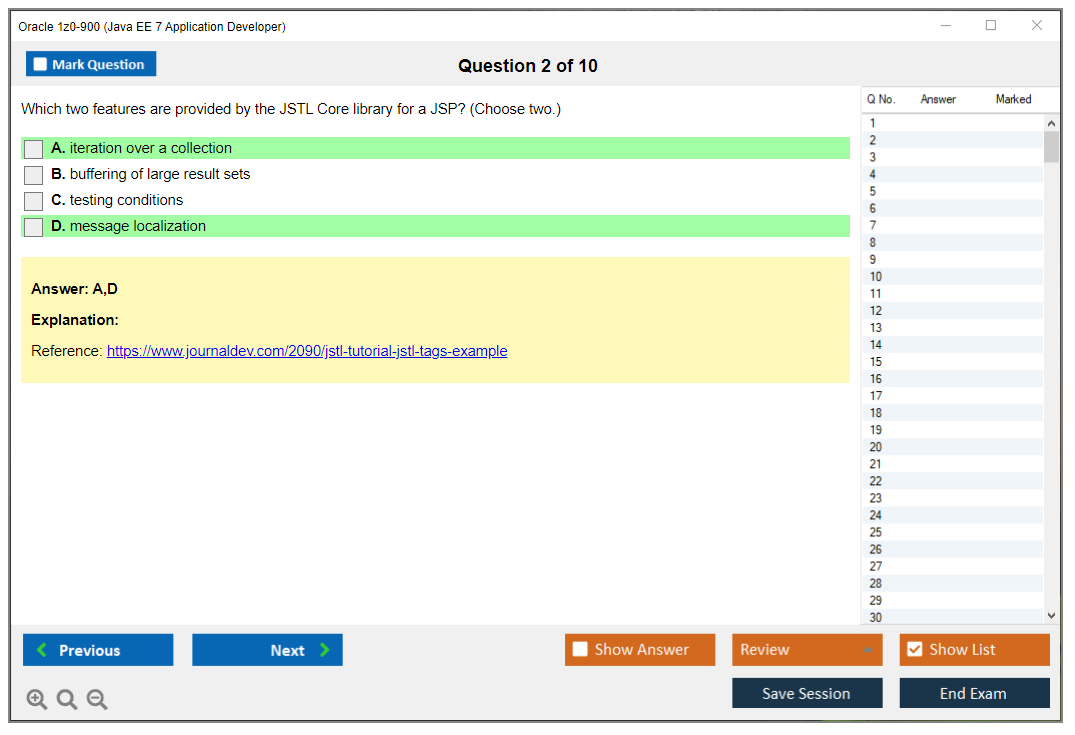The image size is (1075, 735).
Task: Click the down arrow on the question list scrollbar
Action: click(x=1051, y=615)
